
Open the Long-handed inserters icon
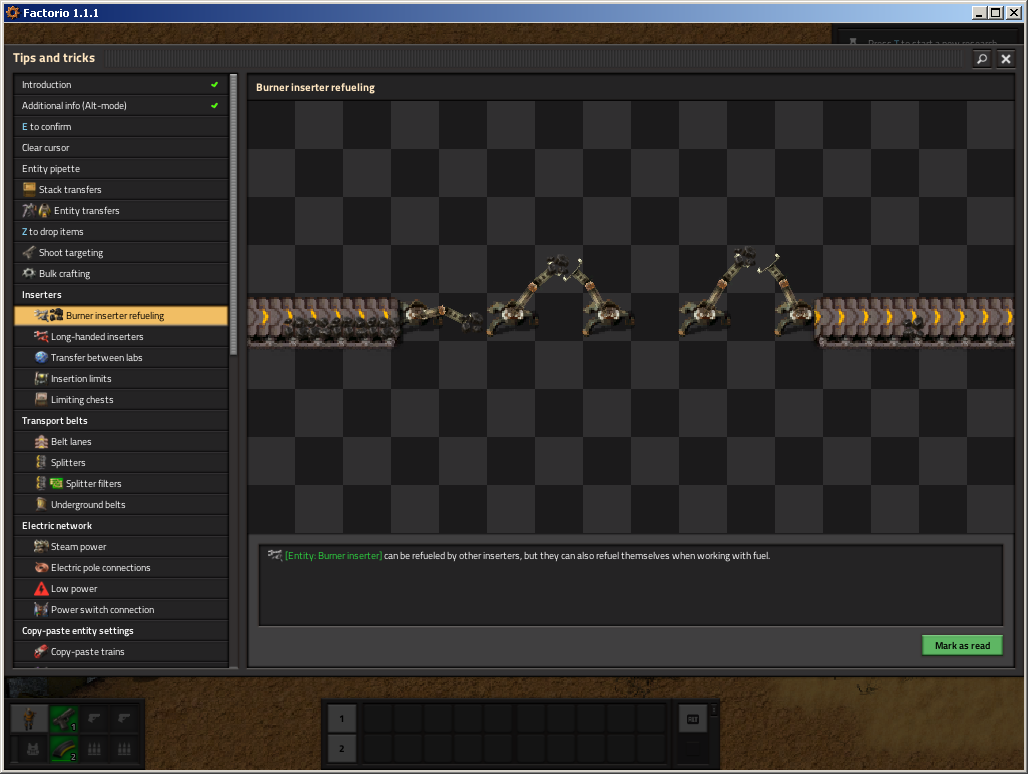pyautogui.click(x=41, y=336)
